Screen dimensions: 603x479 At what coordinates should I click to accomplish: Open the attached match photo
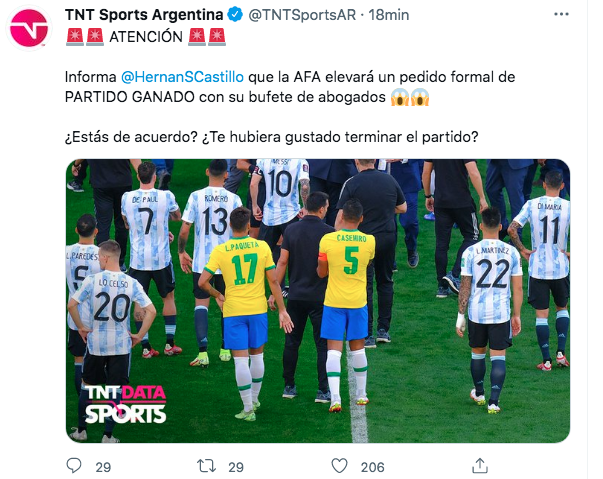(x=318, y=301)
